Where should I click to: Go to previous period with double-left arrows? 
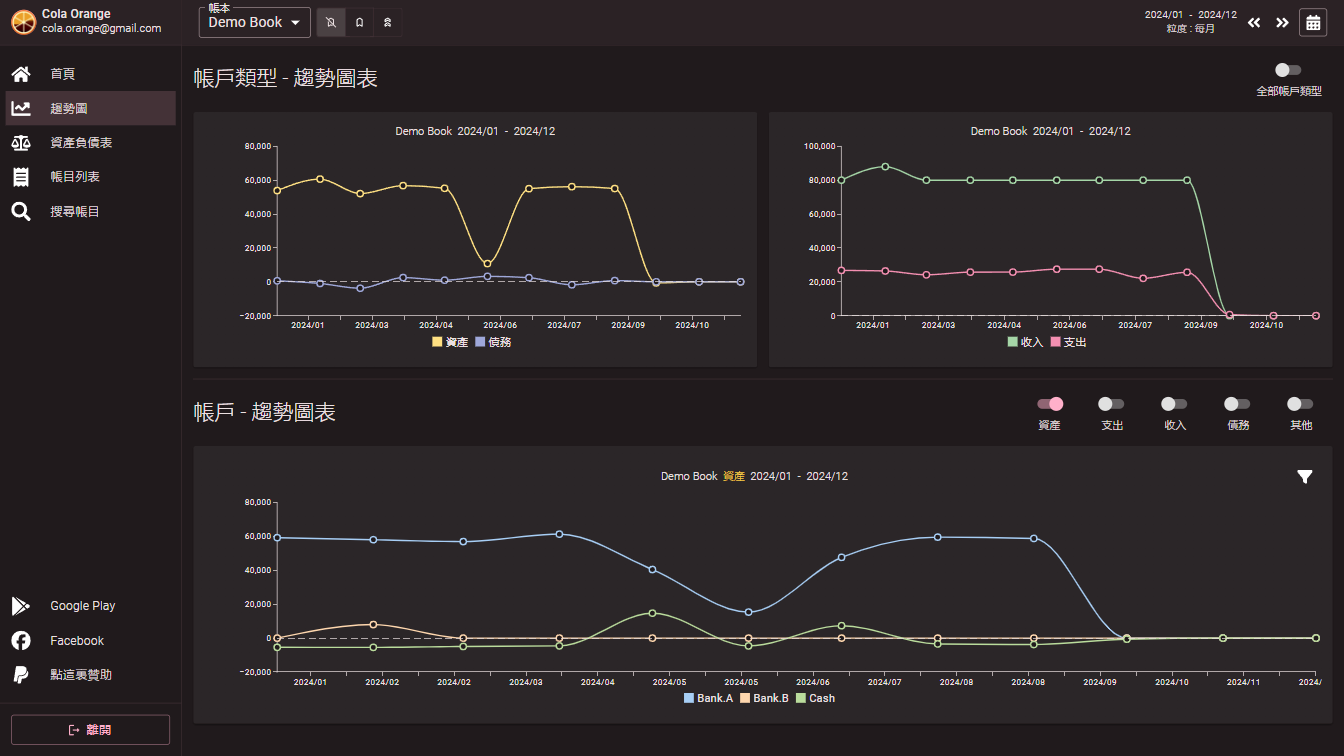coord(1254,22)
